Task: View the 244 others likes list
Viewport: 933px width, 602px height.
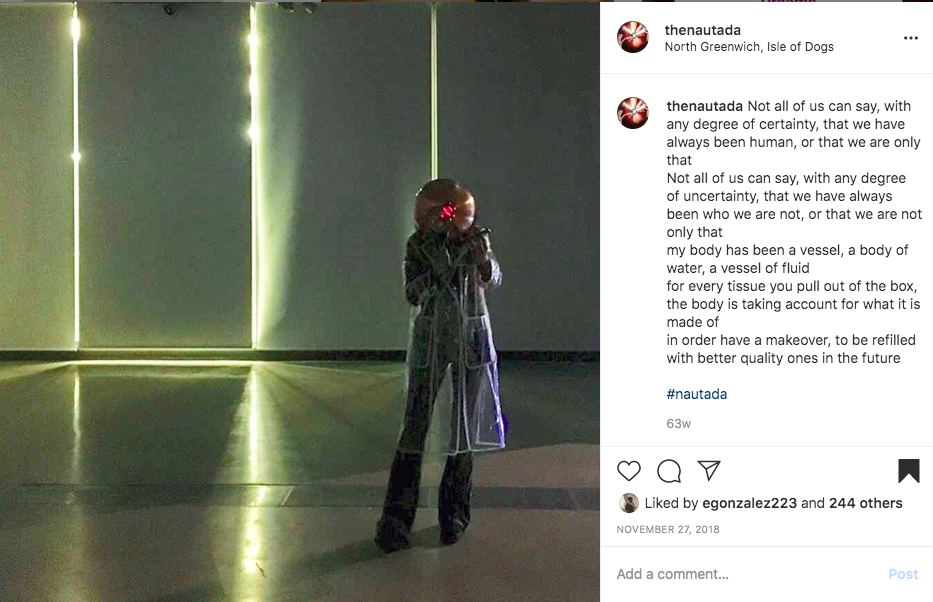Action: coord(865,503)
